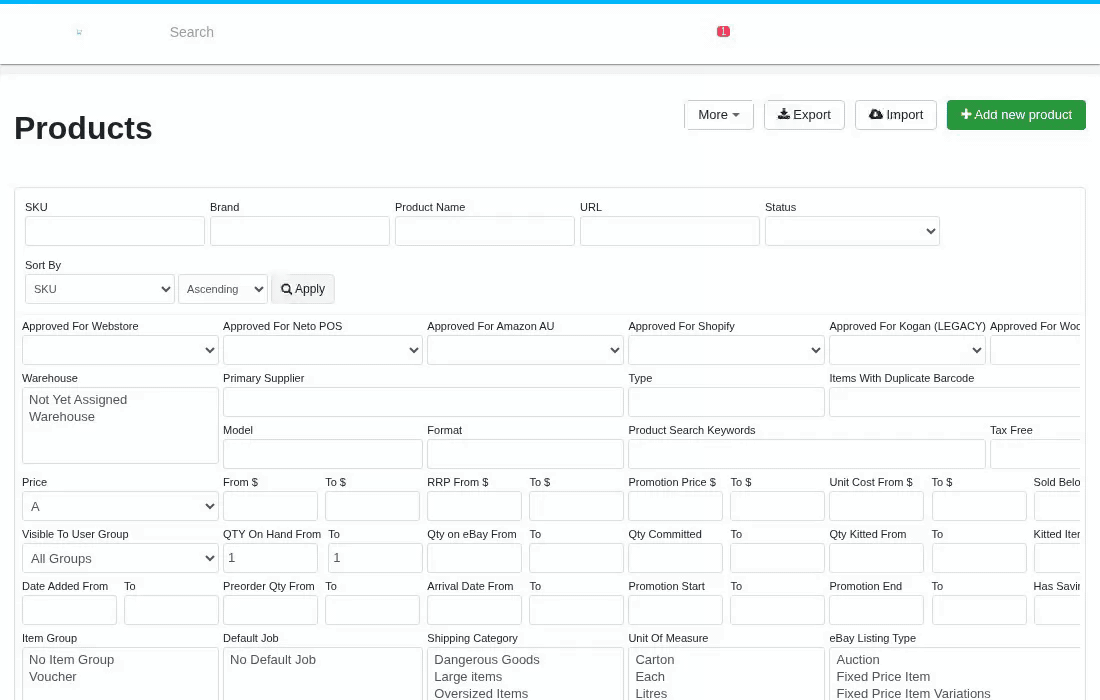The image size is (1100, 700).
Task: Open Approved For Kogan (LEGACY) dropdown
Action: click(907, 350)
